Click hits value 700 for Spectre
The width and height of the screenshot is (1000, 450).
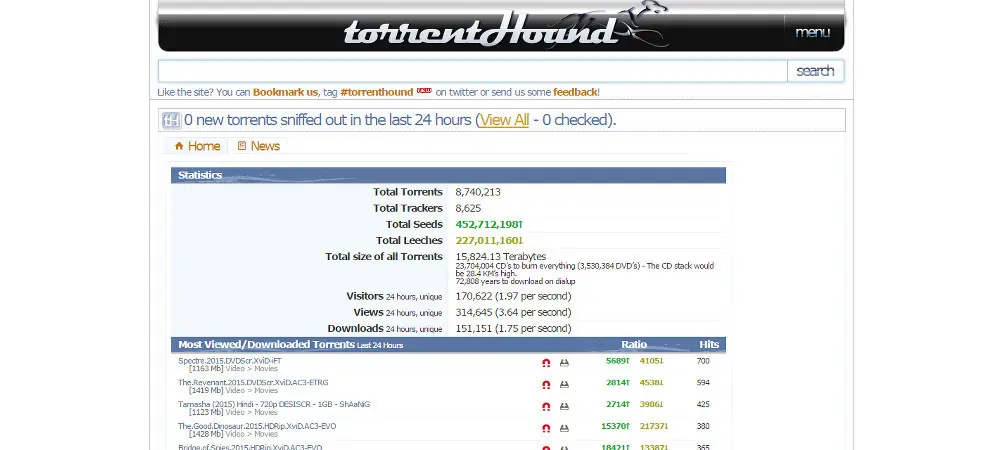tap(703, 361)
